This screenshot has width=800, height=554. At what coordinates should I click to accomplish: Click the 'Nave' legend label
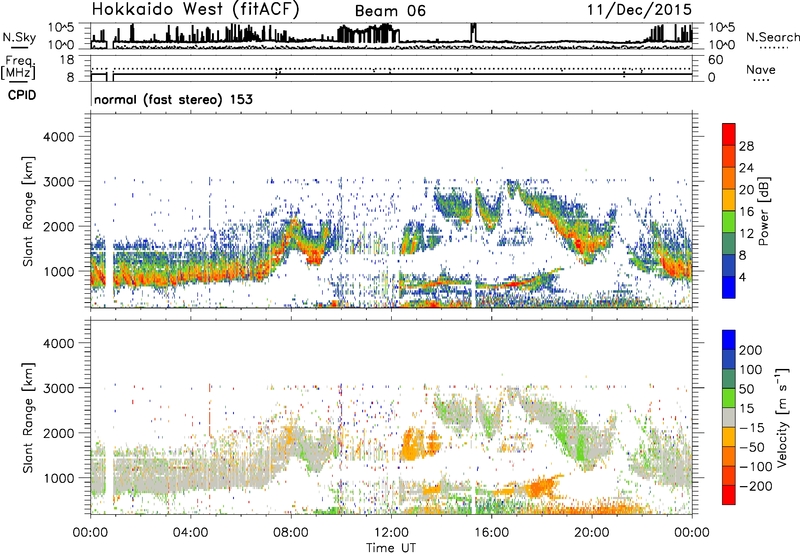pyautogui.click(x=760, y=70)
